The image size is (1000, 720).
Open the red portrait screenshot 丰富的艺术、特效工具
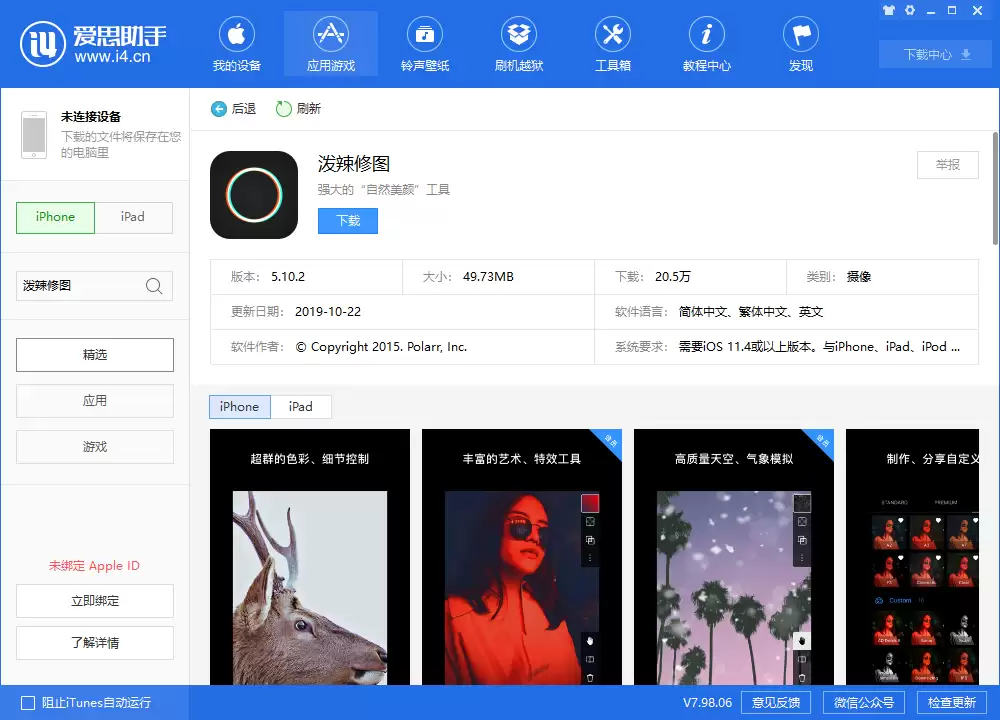pos(522,557)
